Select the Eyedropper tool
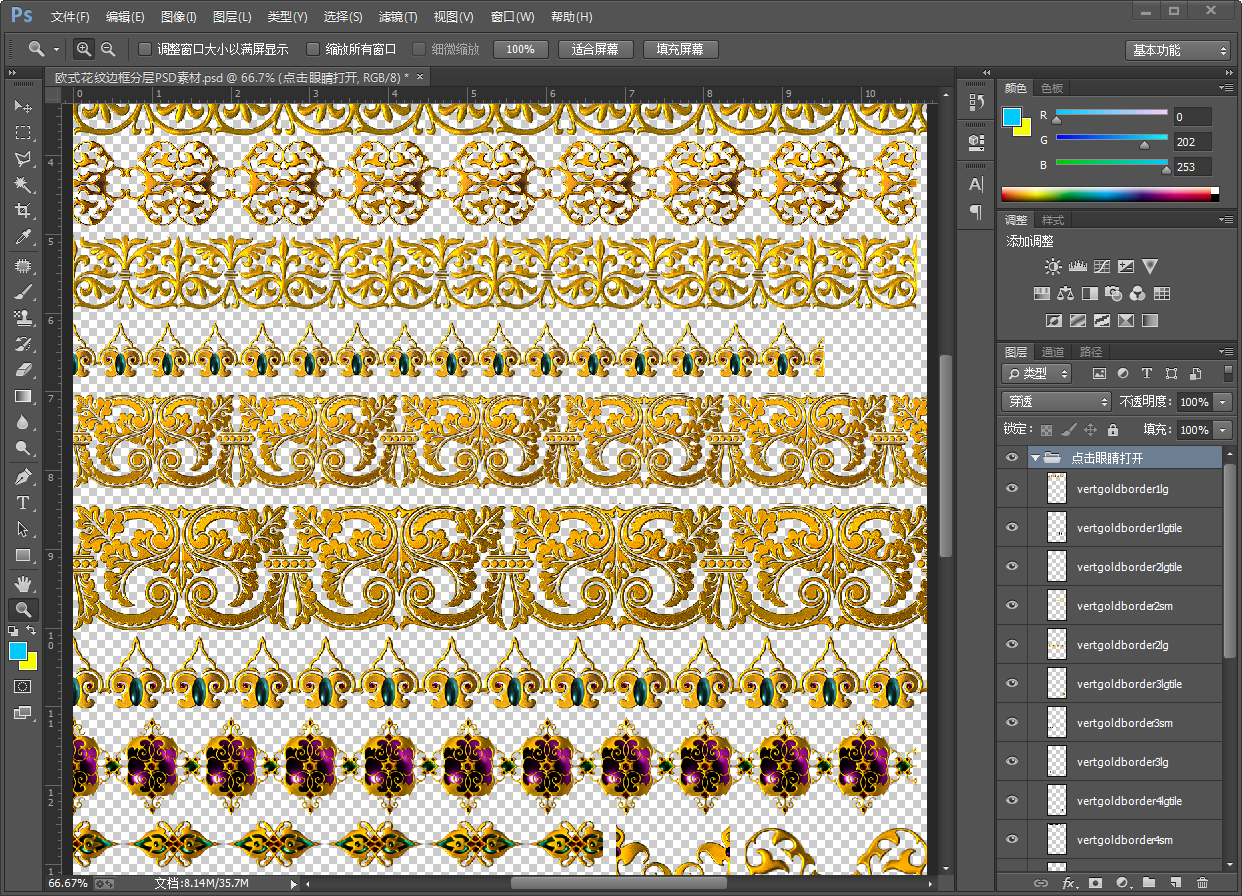This screenshot has width=1242, height=896. coord(22,237)
